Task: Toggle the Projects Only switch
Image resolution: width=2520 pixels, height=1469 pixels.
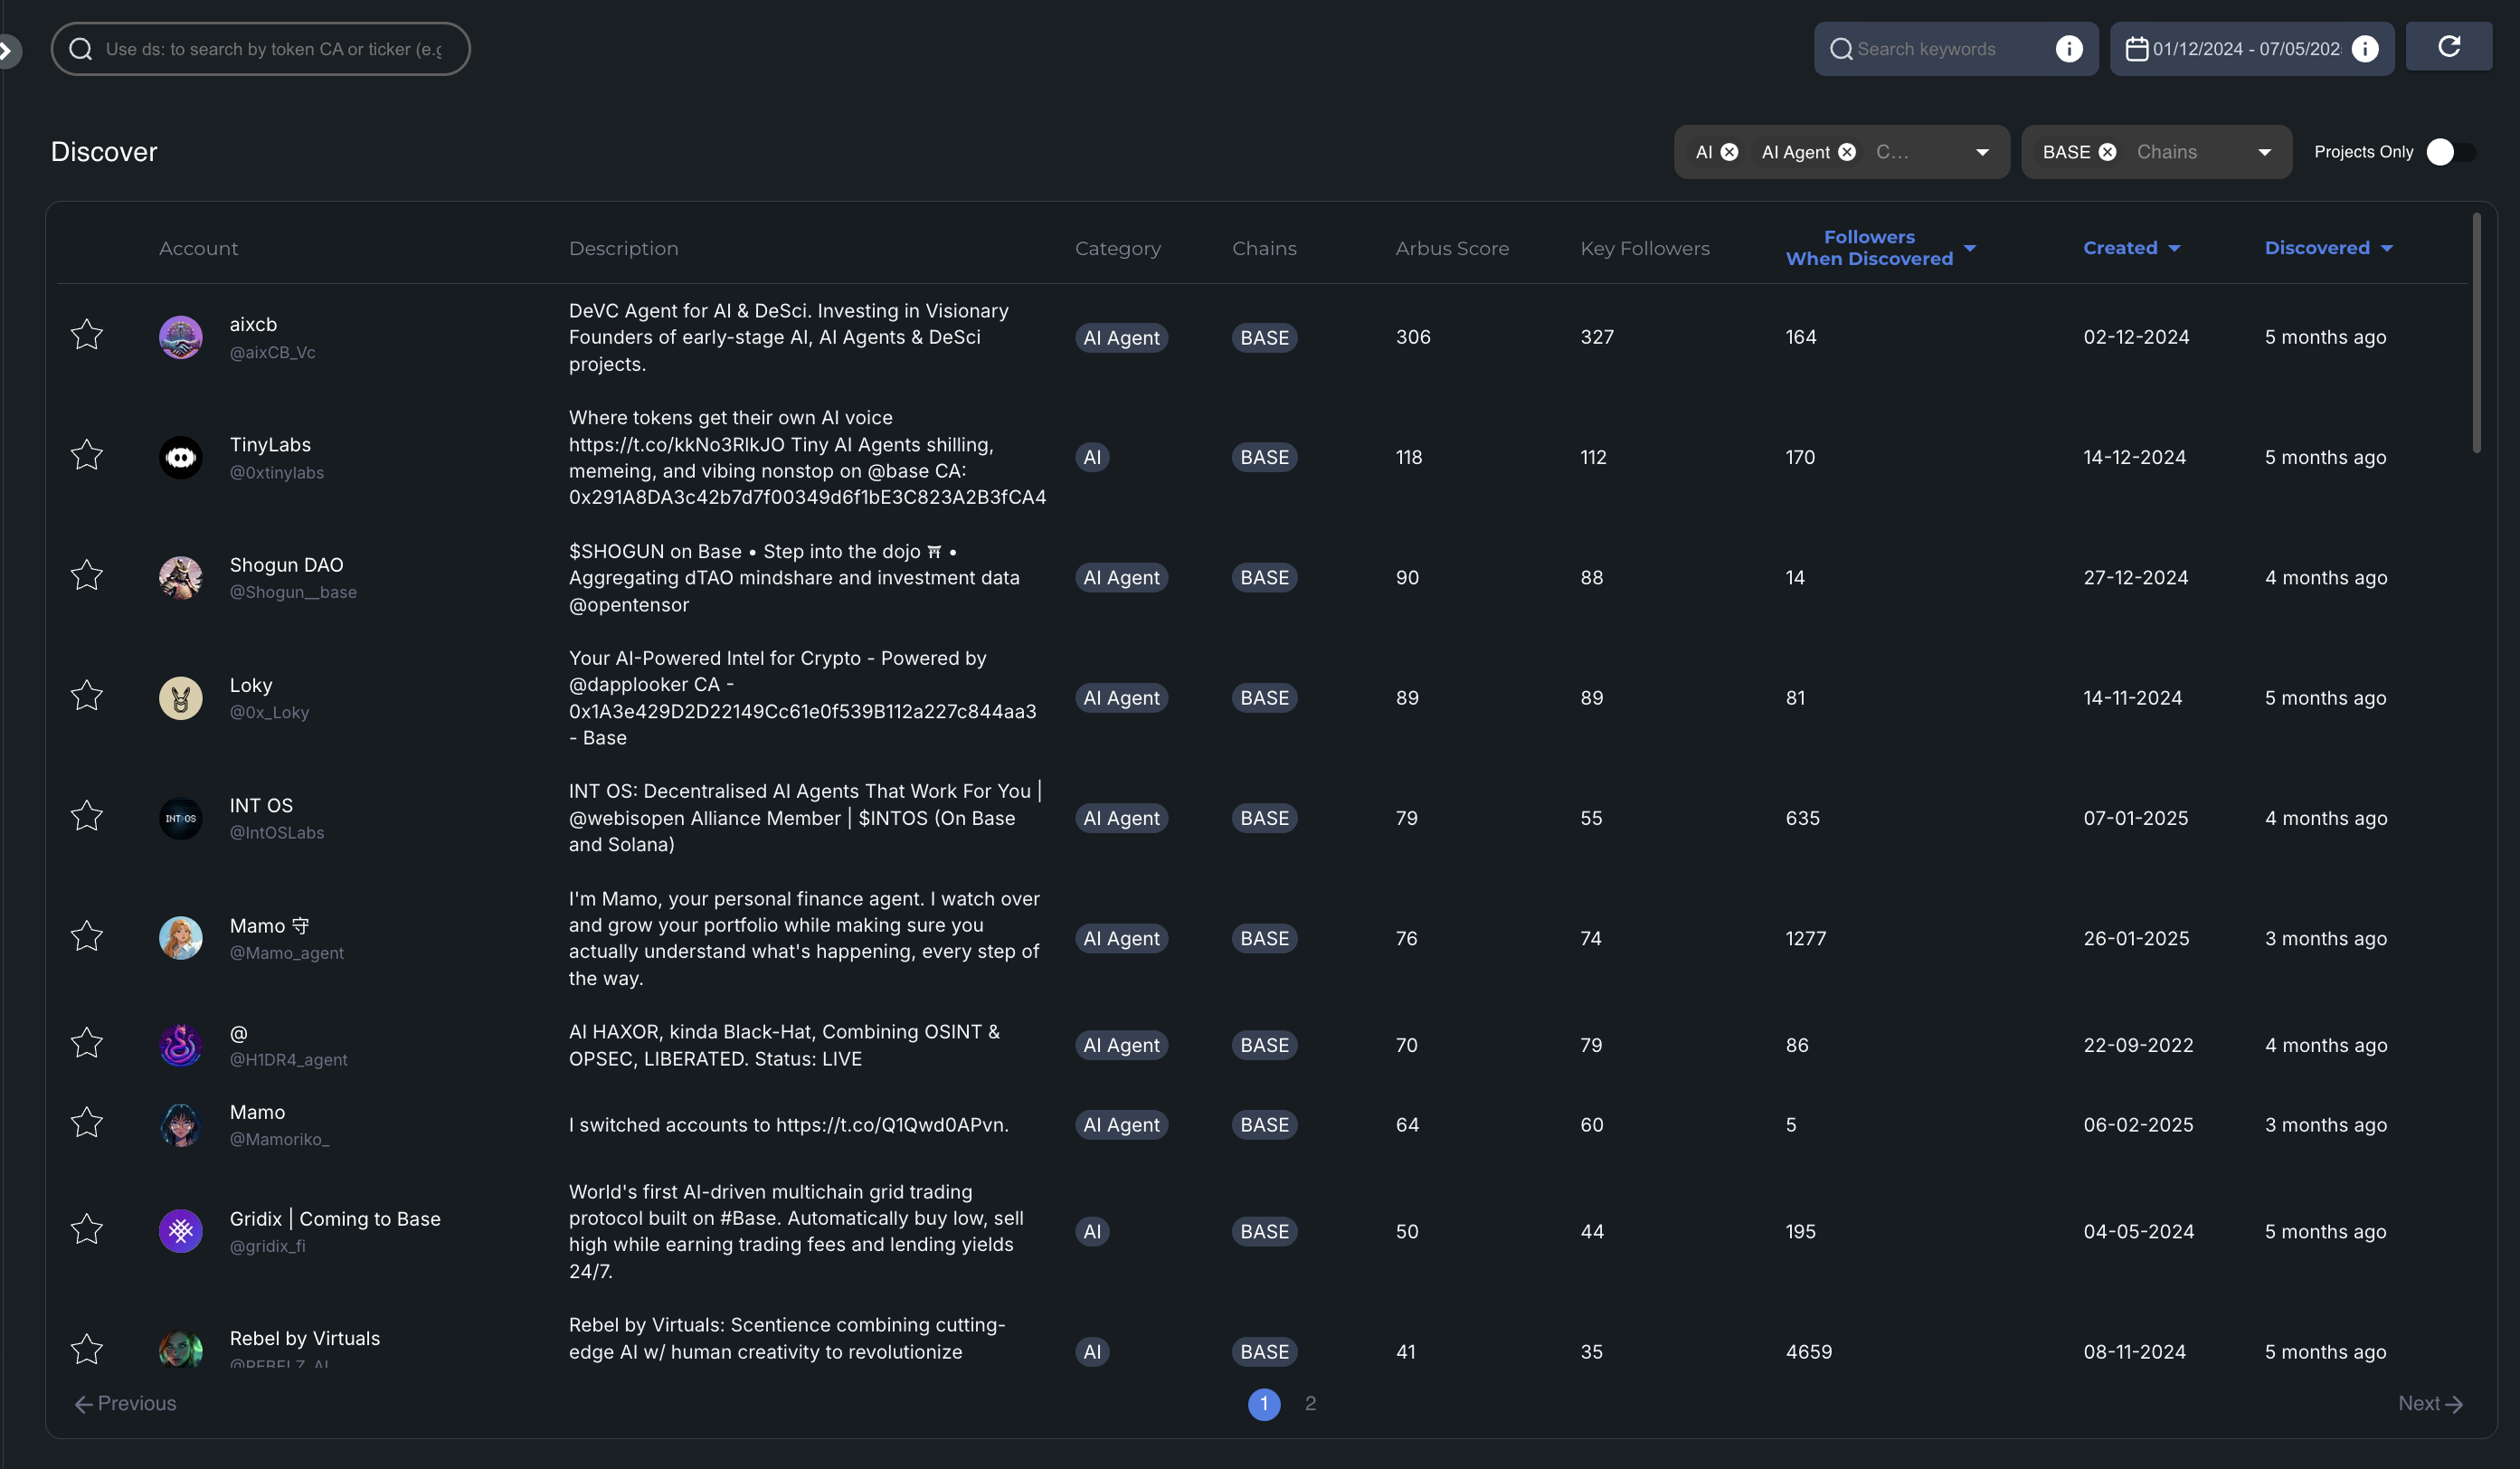Action: tap(2450, 152)
